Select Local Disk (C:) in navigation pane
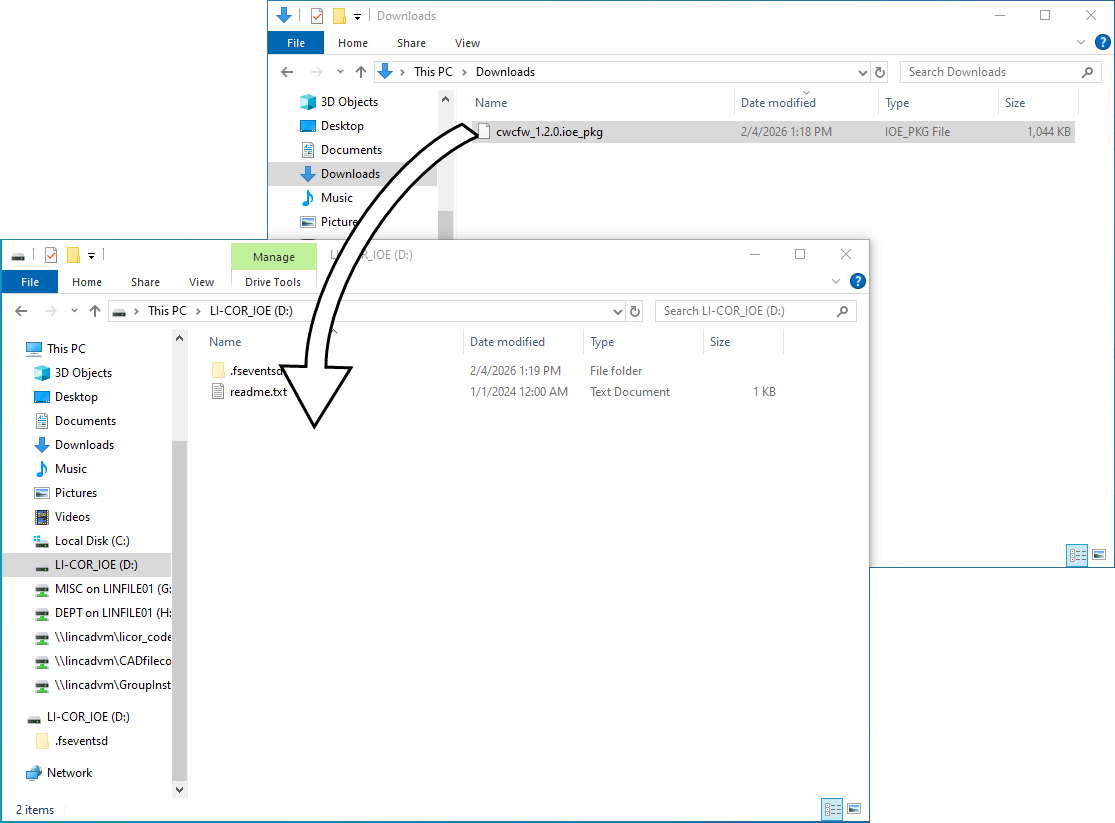The height and width of the screenshot is (823, 1115). coord(92,541)
